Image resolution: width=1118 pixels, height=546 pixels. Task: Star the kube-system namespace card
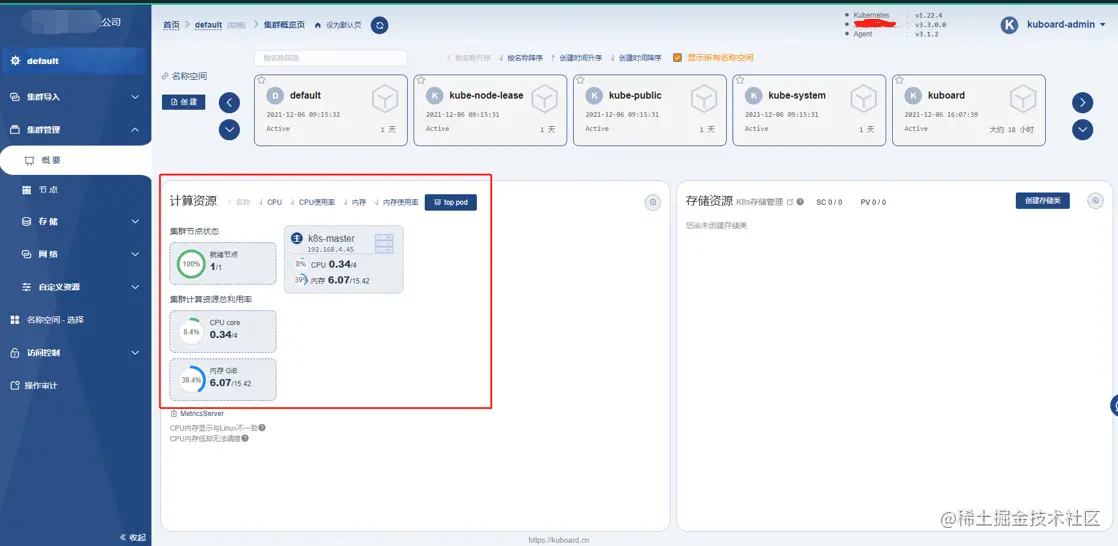[740, 80]
